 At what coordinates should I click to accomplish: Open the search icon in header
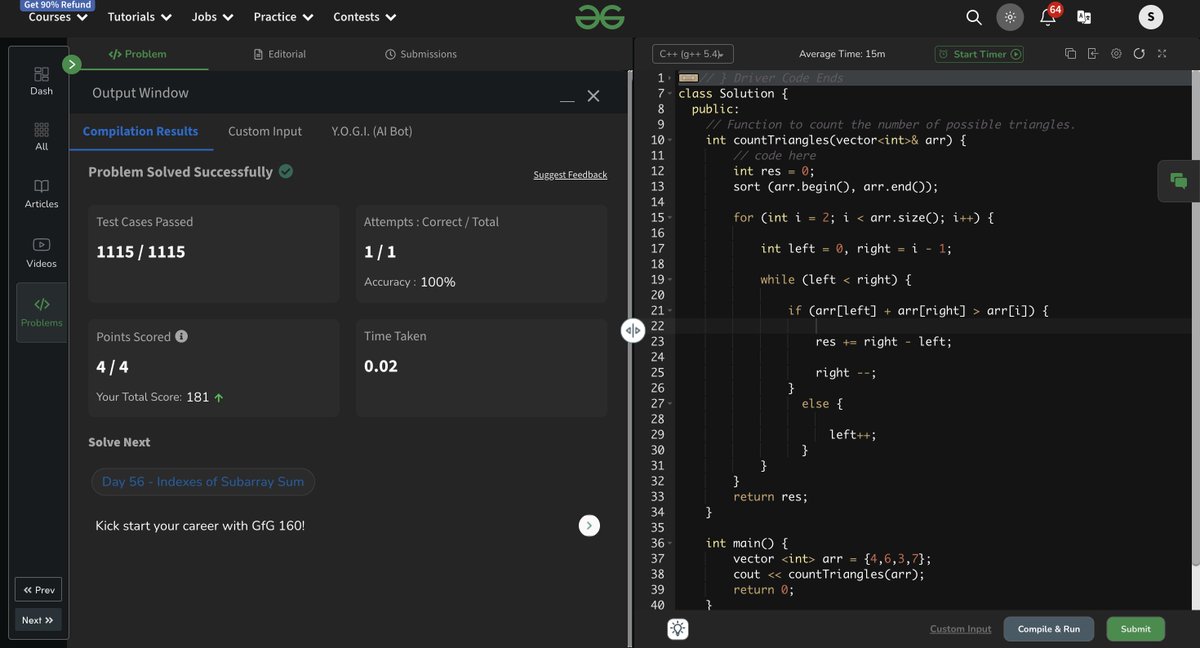point(973,17)
